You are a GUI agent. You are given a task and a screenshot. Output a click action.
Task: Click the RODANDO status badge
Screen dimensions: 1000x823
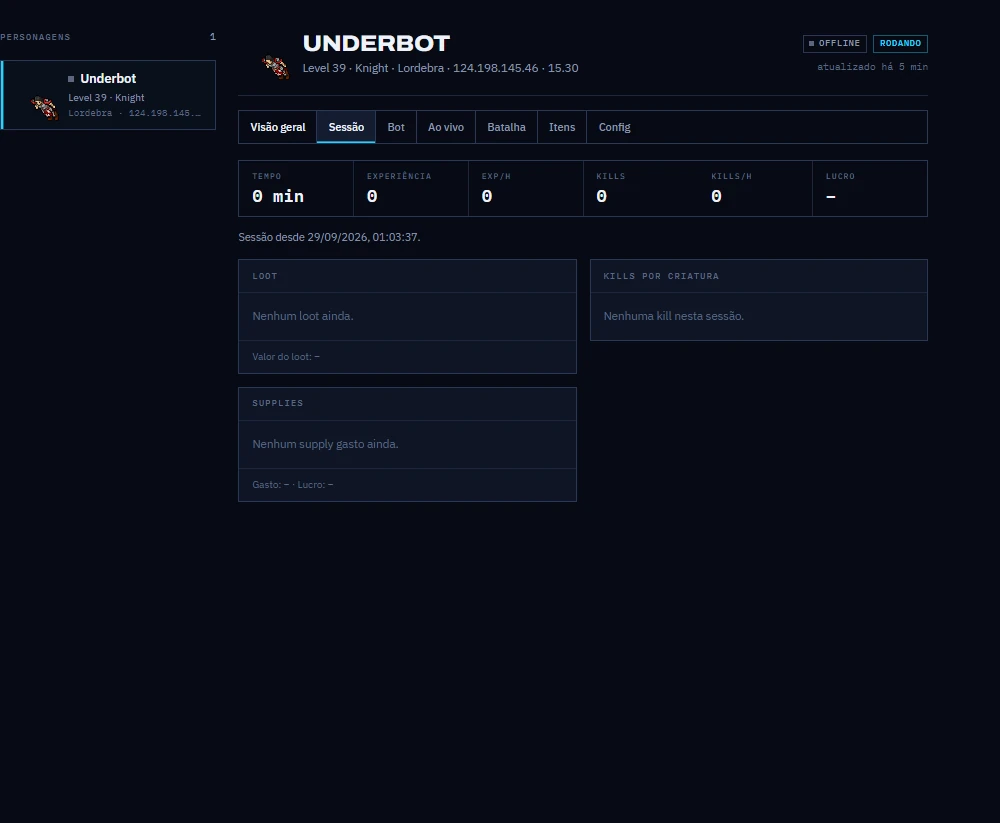900,43
